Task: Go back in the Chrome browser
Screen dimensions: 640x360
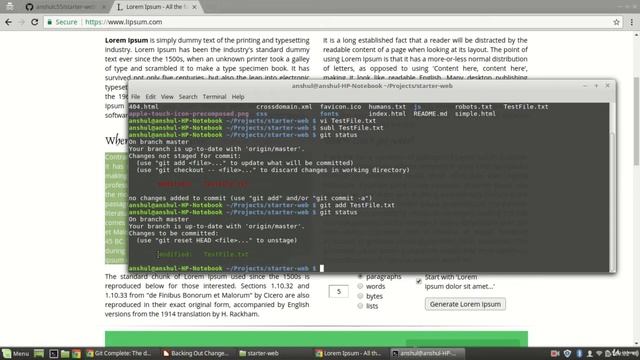Action: click(9, 22)
